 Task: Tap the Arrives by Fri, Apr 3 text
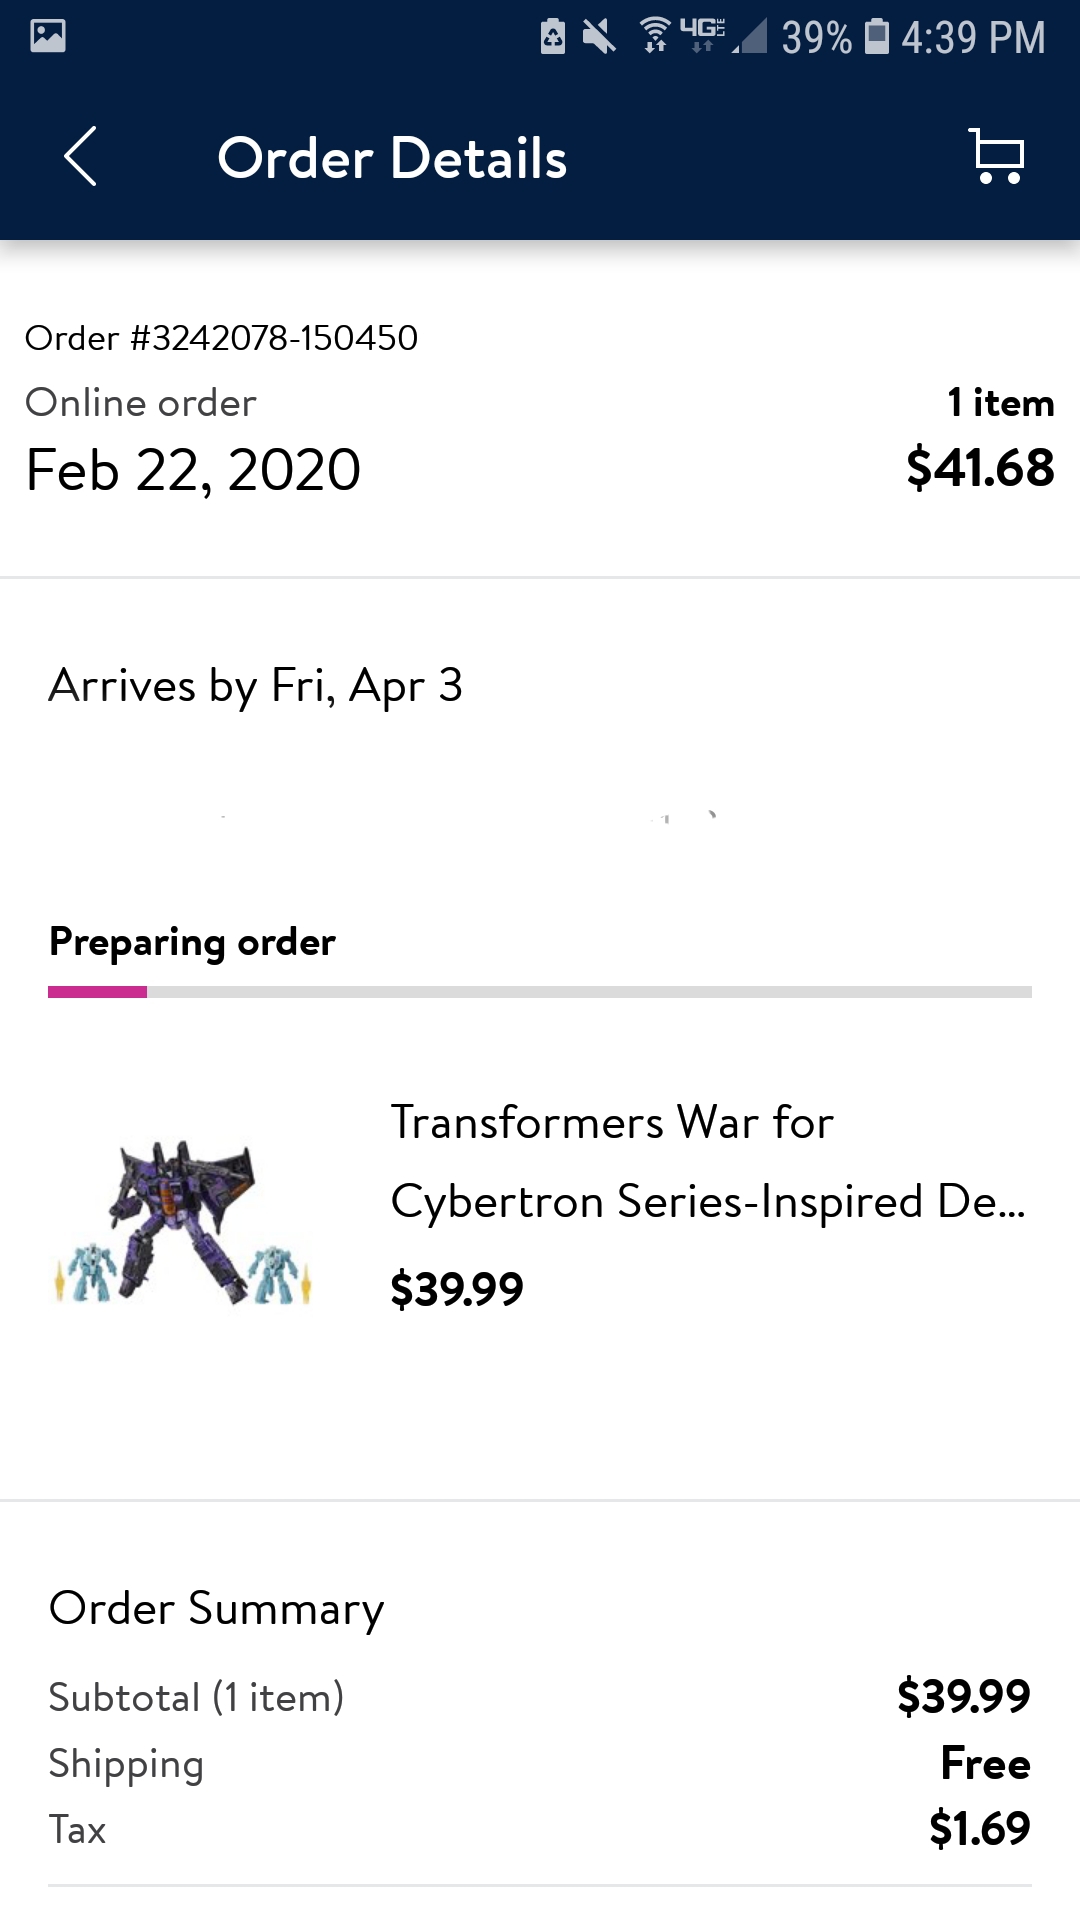coord(256,686)
